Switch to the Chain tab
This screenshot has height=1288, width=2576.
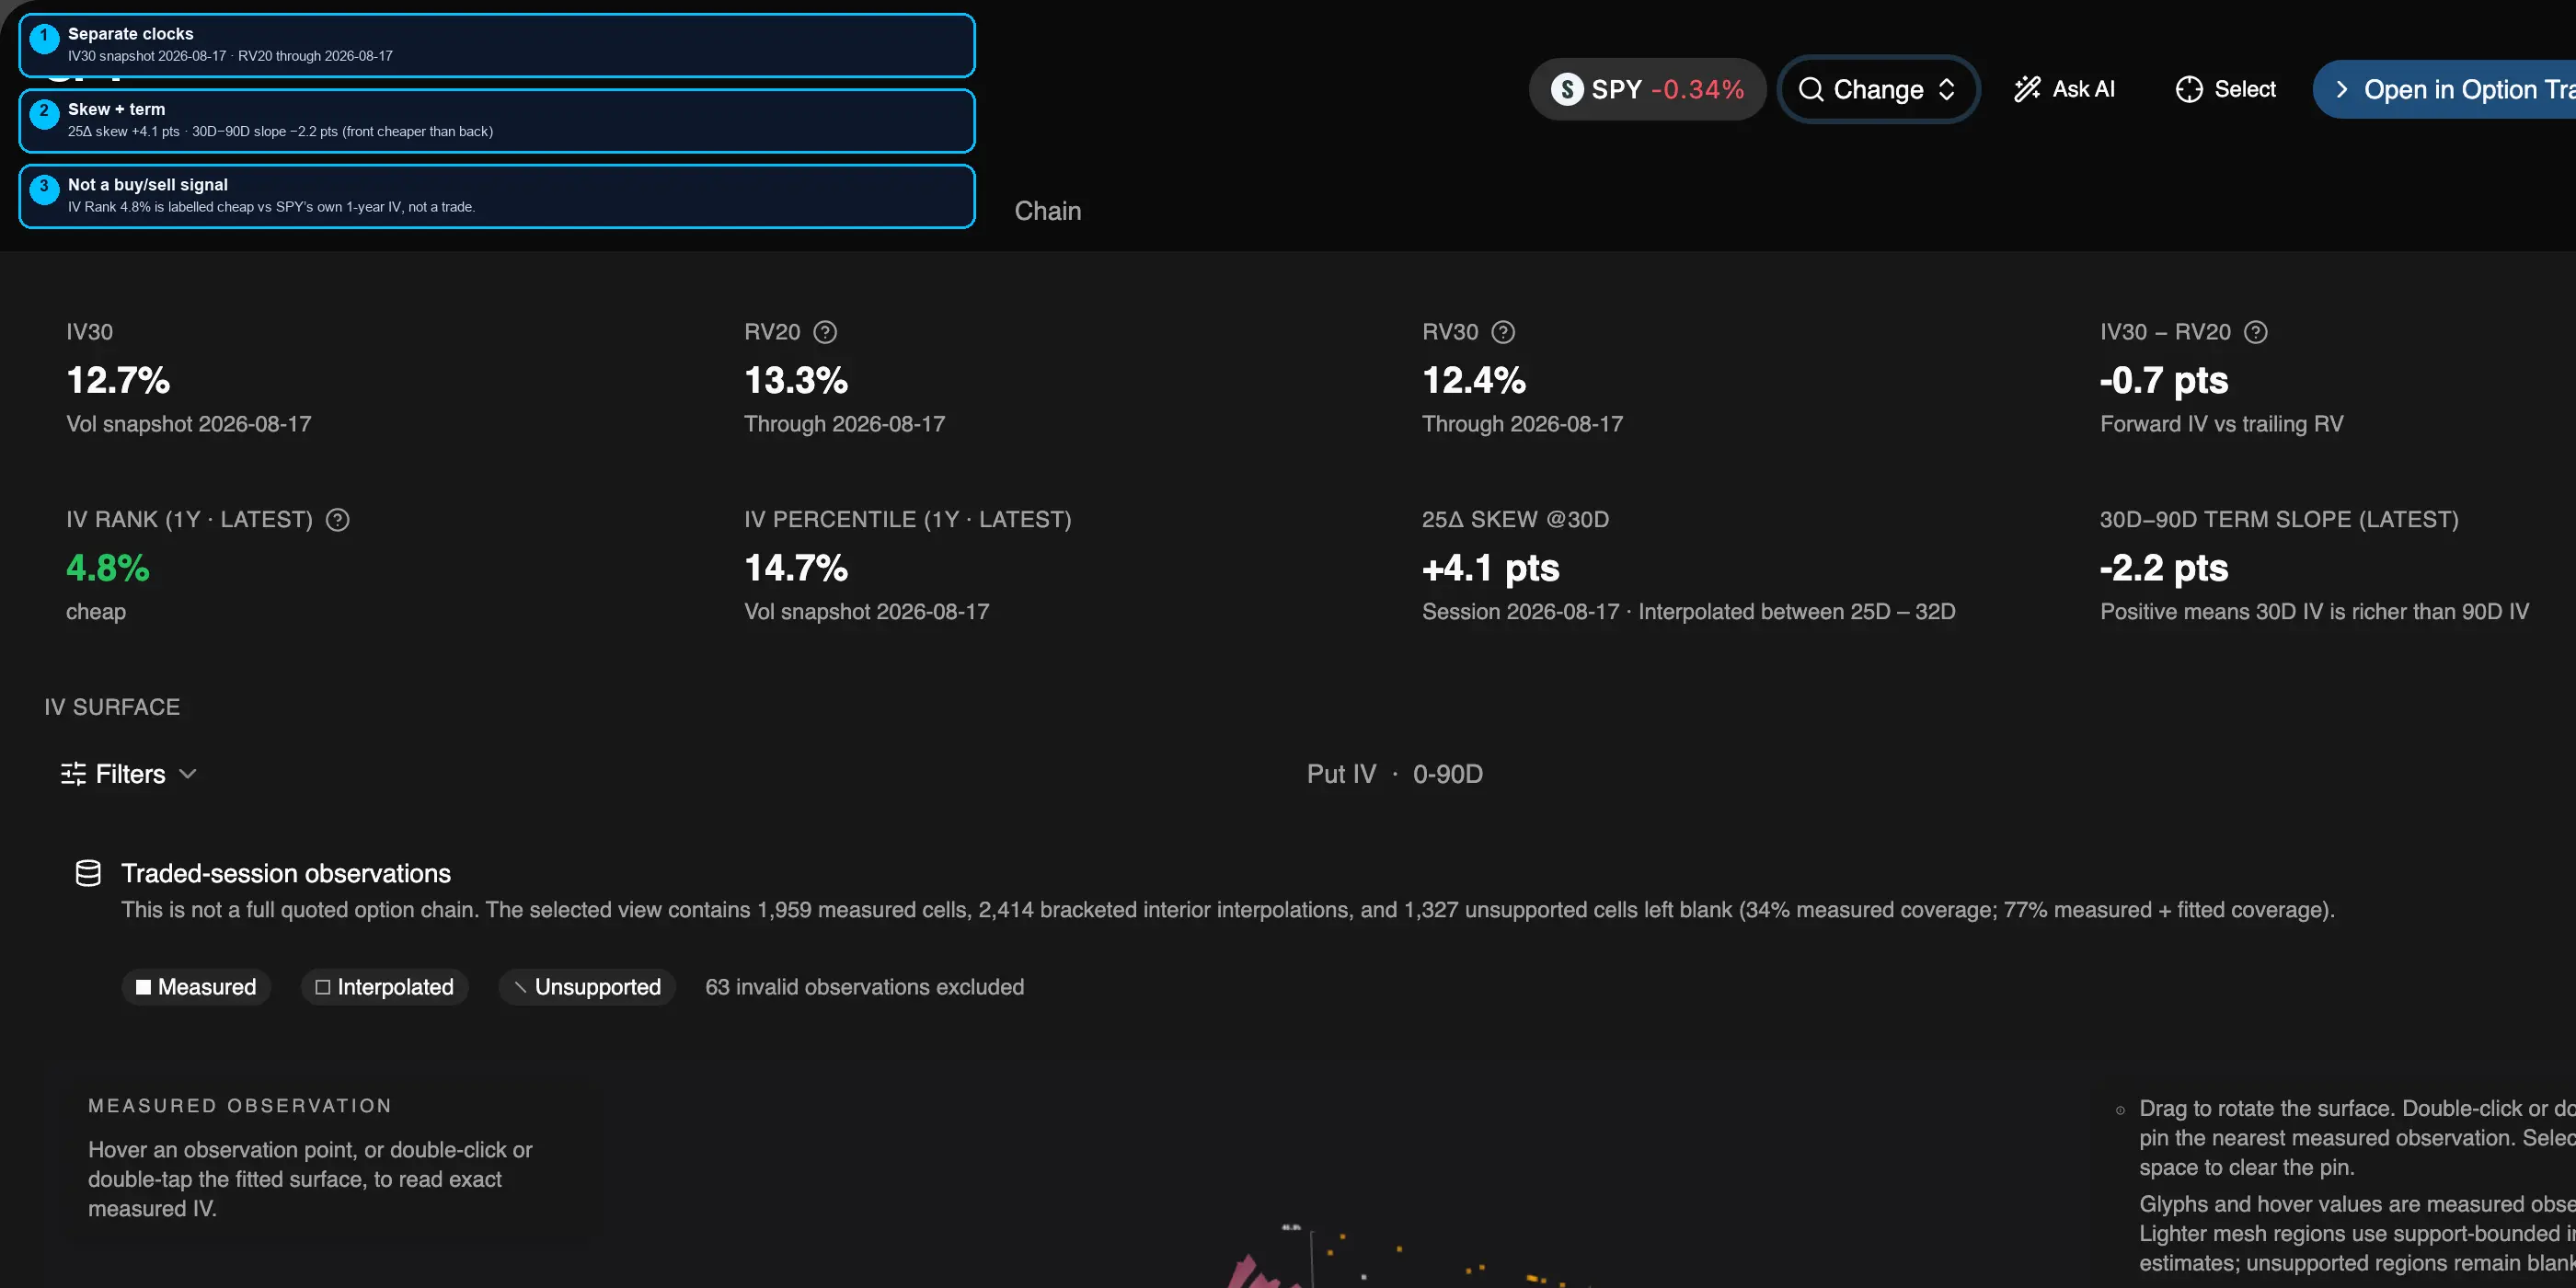(x=1048, y=211)
